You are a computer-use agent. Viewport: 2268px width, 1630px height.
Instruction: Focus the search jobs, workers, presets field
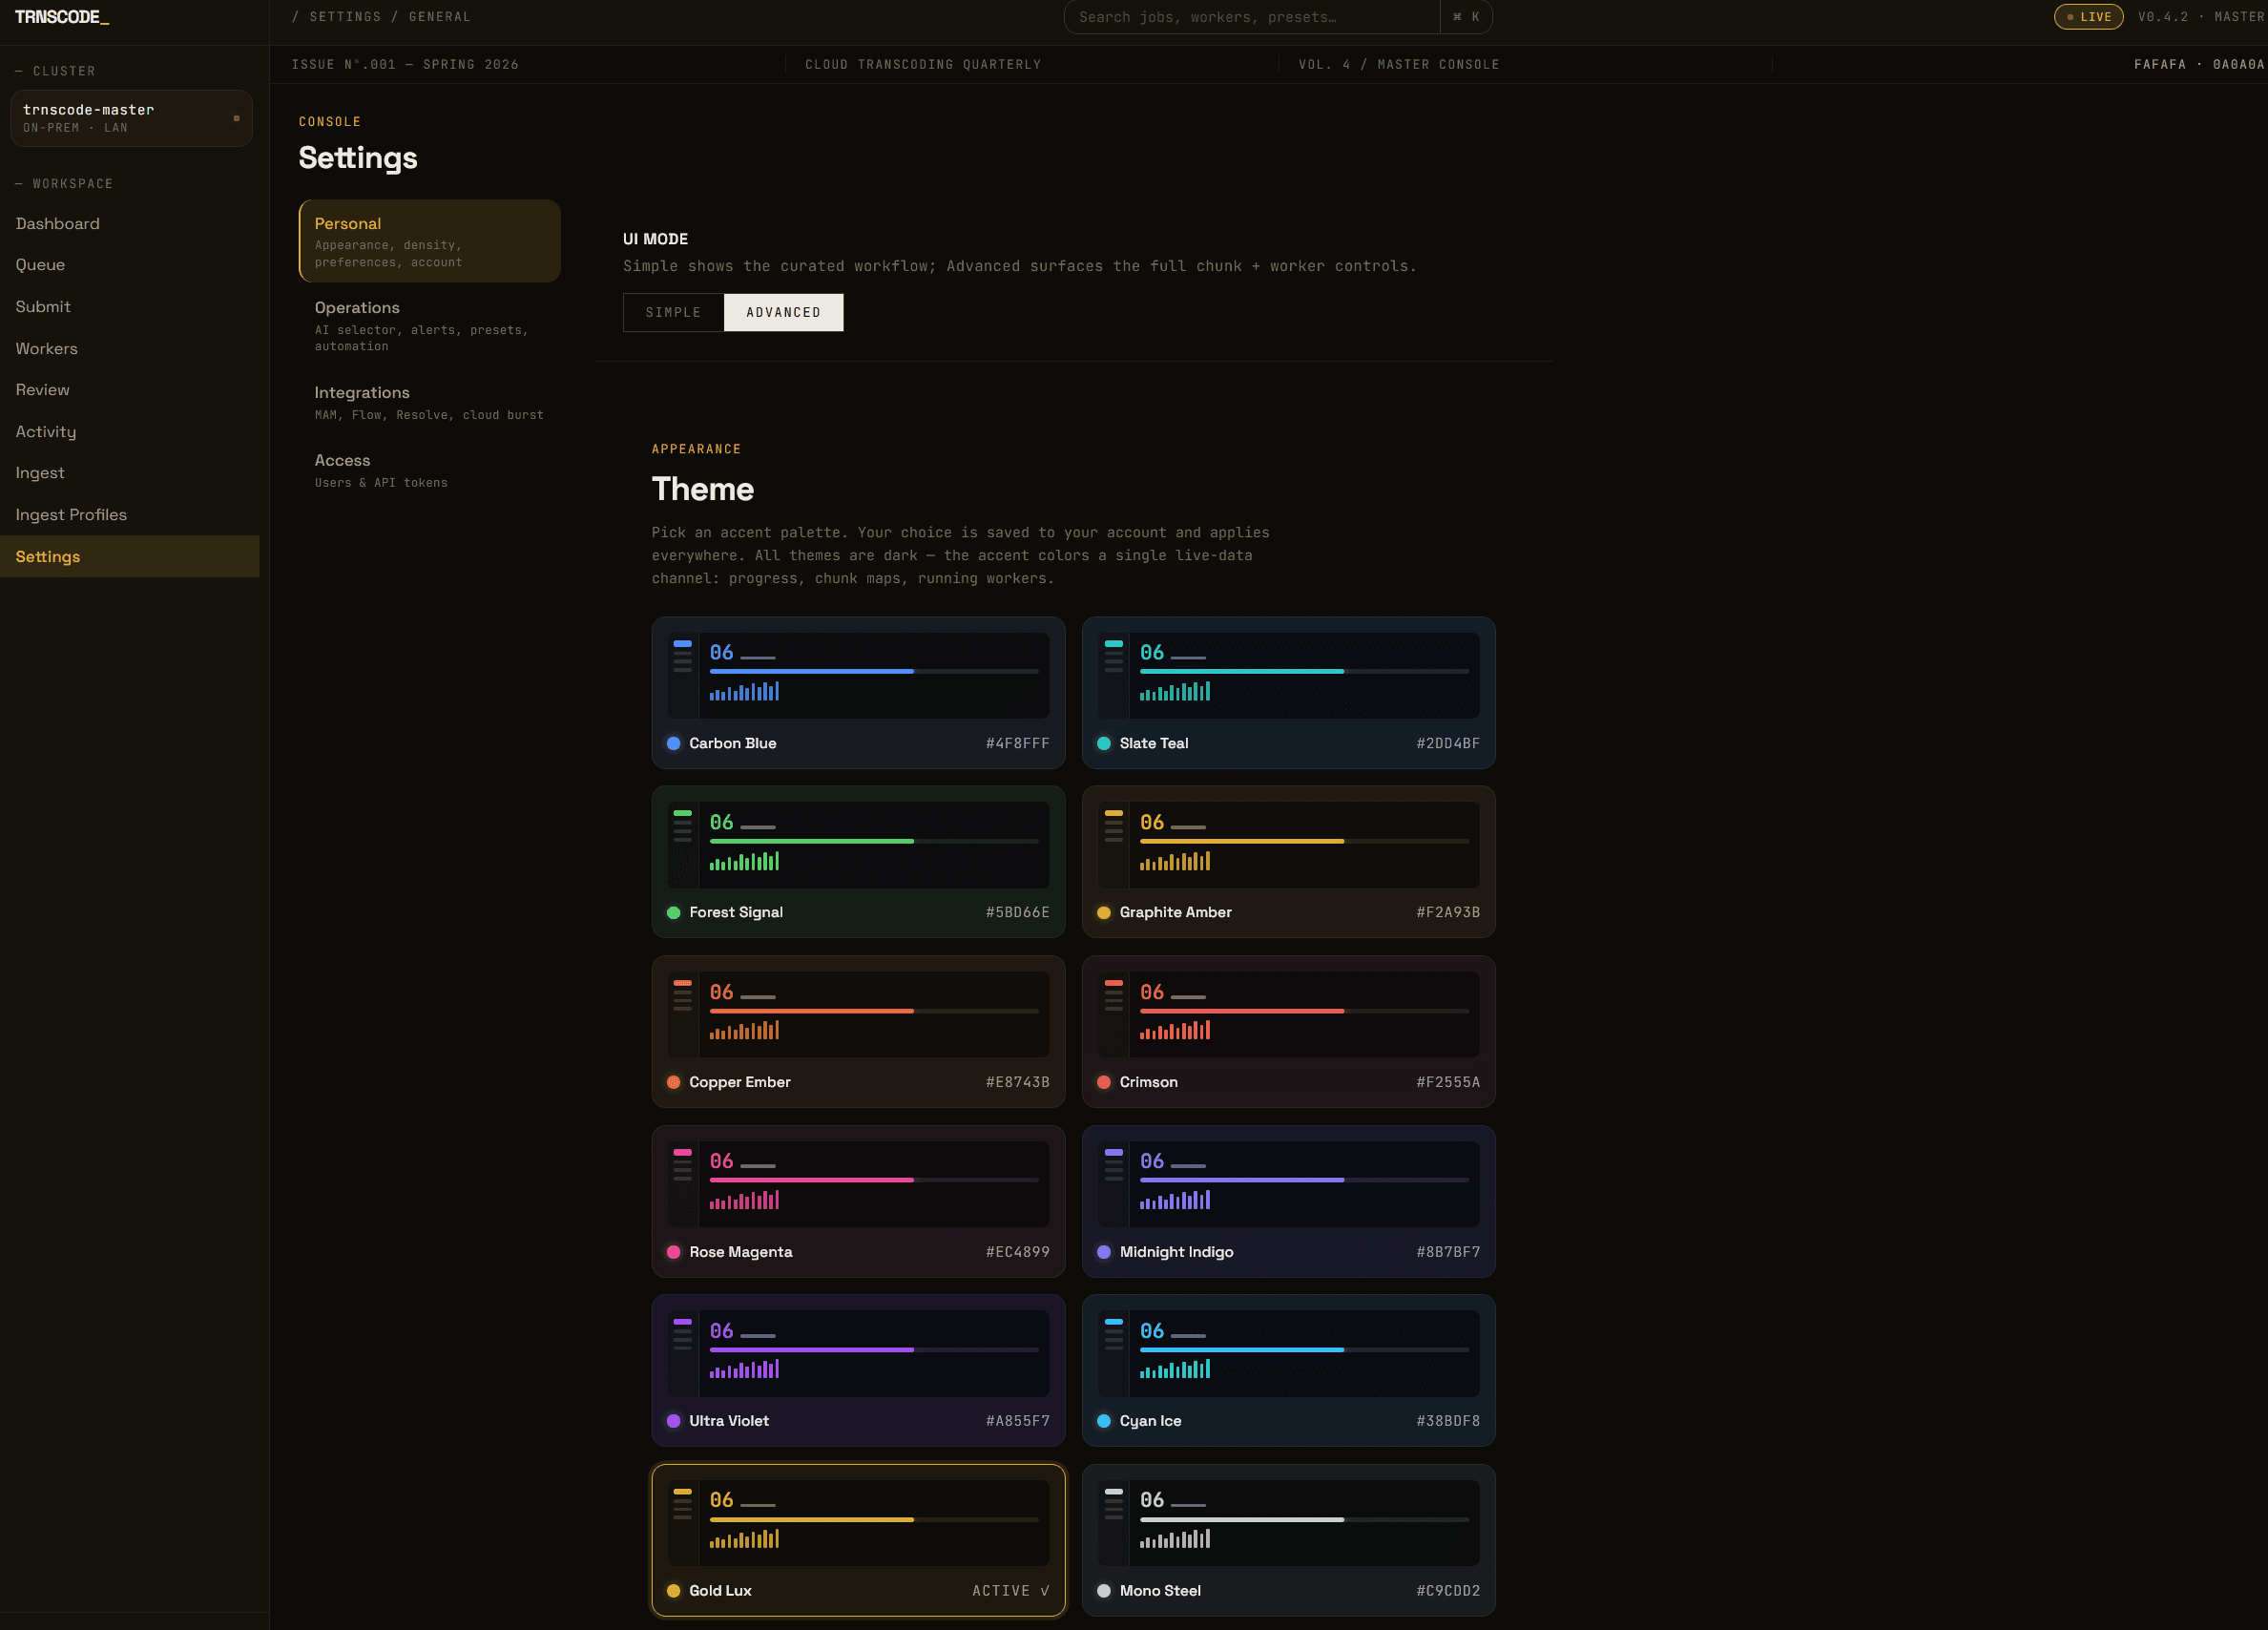pos(1252,17)
